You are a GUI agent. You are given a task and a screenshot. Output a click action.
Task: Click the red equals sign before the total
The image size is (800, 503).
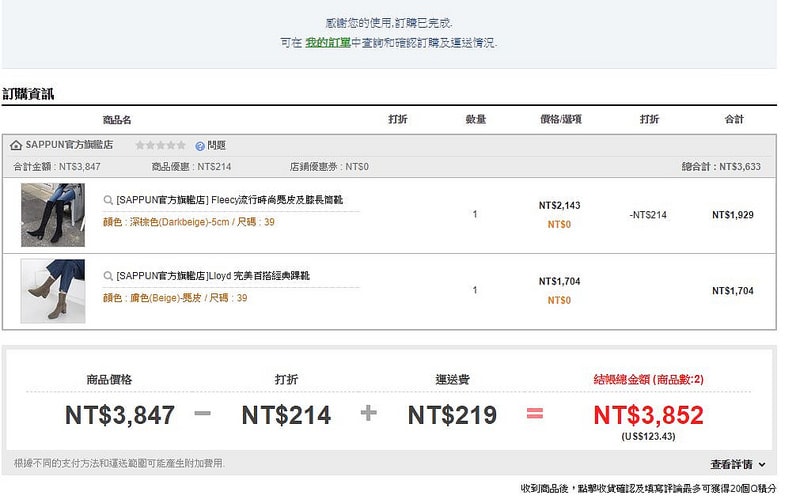[534, 413]
